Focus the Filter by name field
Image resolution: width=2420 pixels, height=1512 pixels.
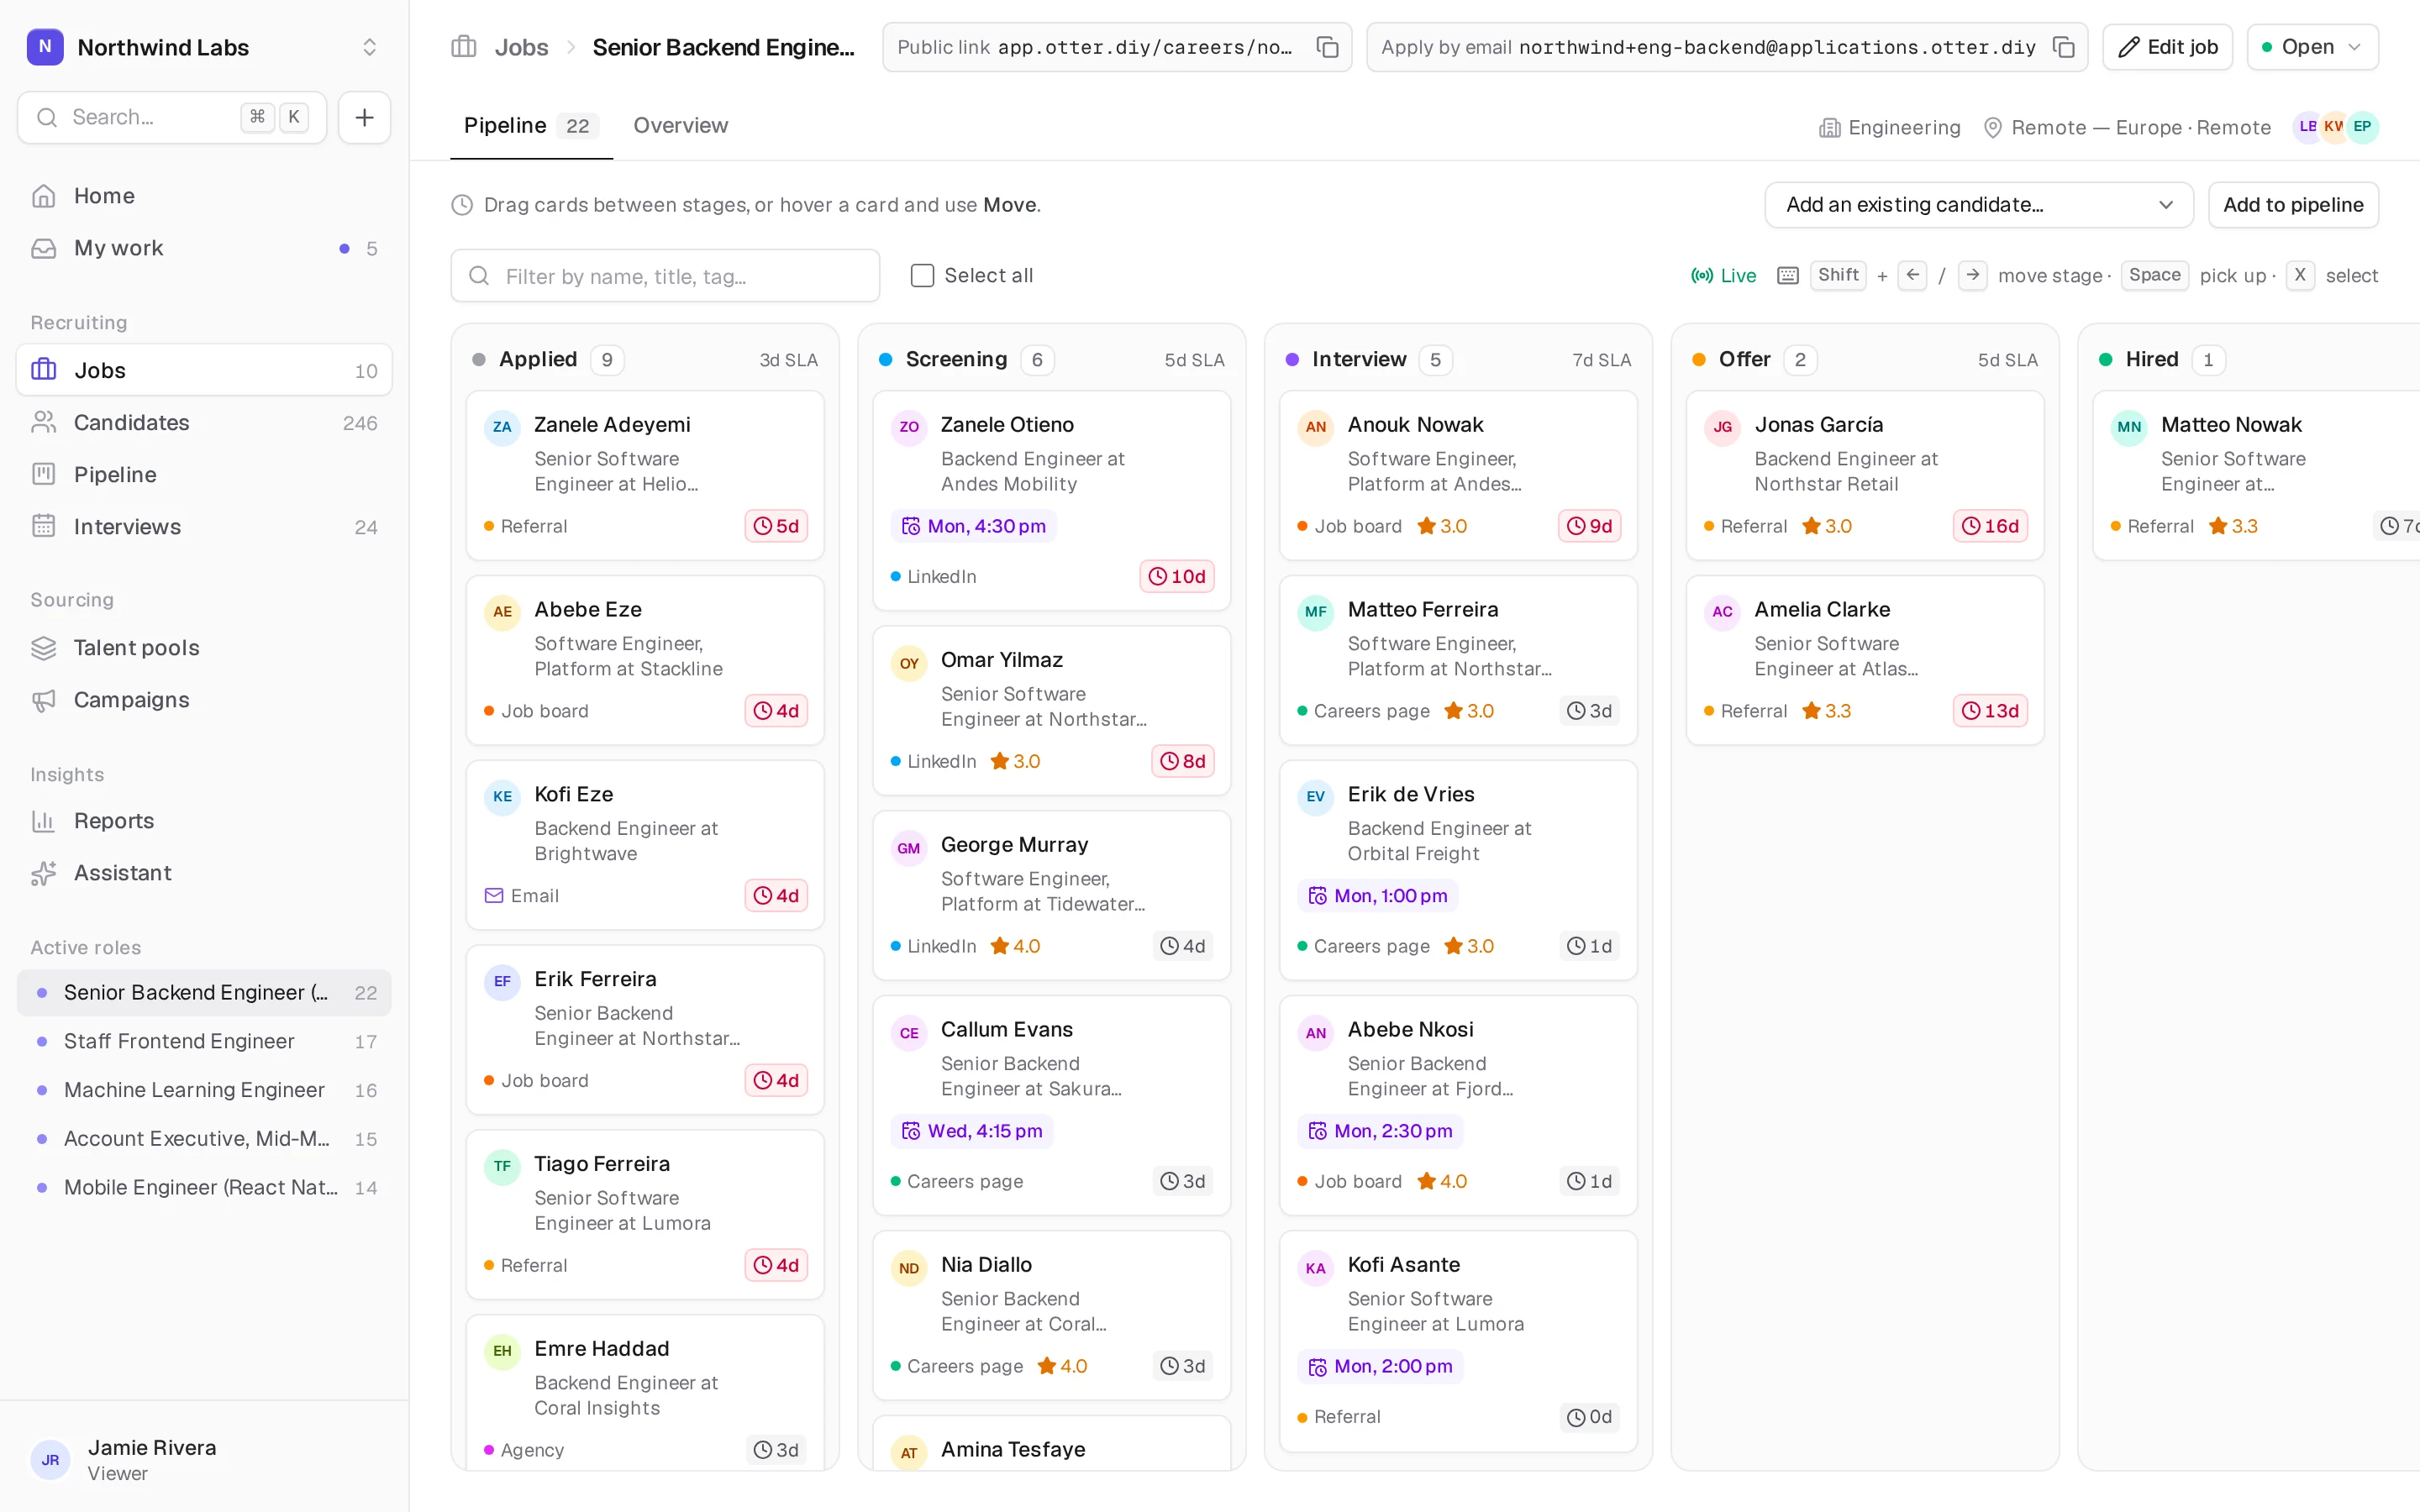[665, 276]
